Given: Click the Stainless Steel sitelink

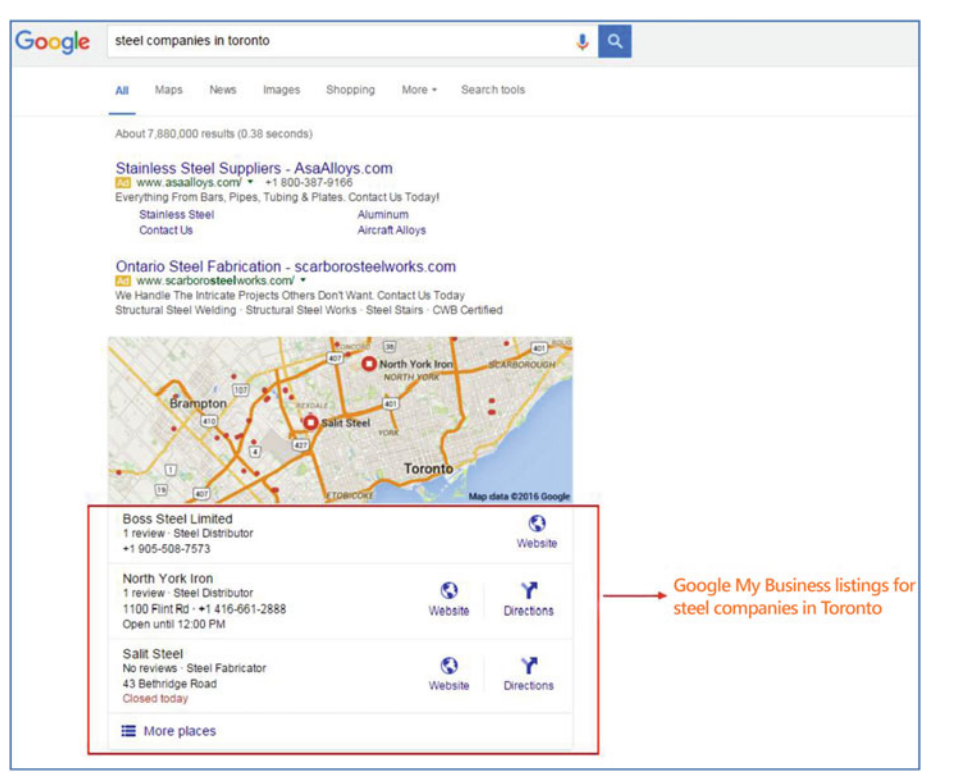Looking at the screenshot, I should click(x=177, y=215).
